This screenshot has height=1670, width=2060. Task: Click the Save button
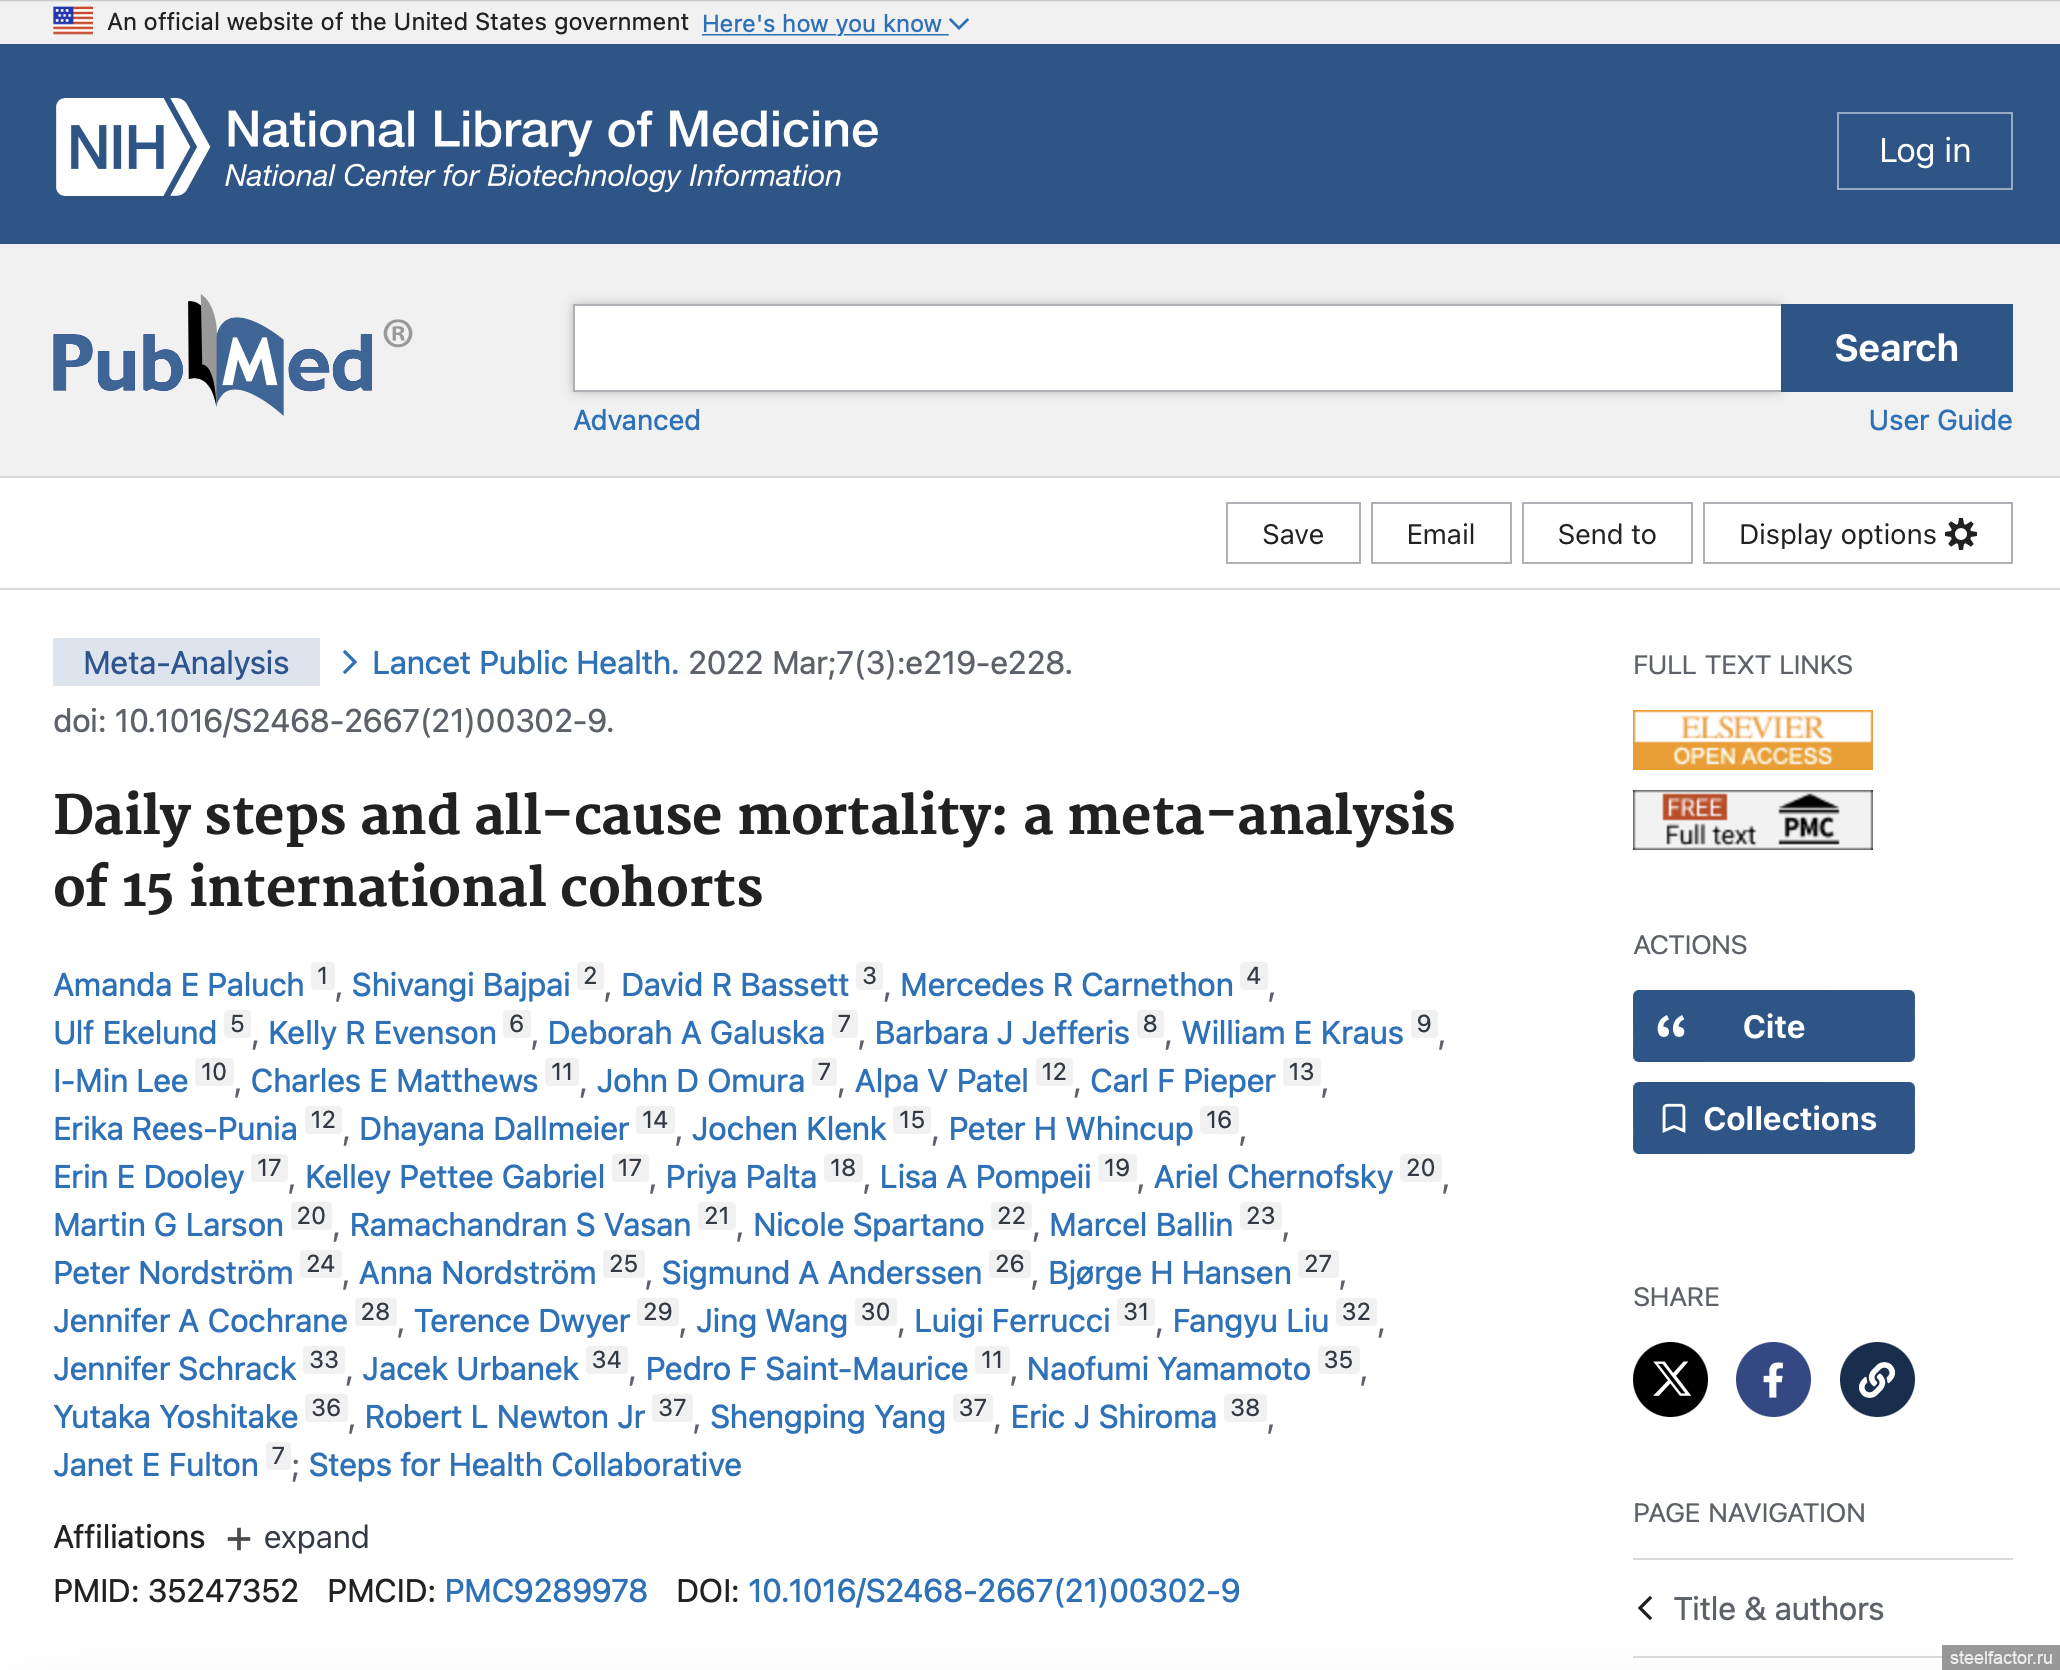1292,534
